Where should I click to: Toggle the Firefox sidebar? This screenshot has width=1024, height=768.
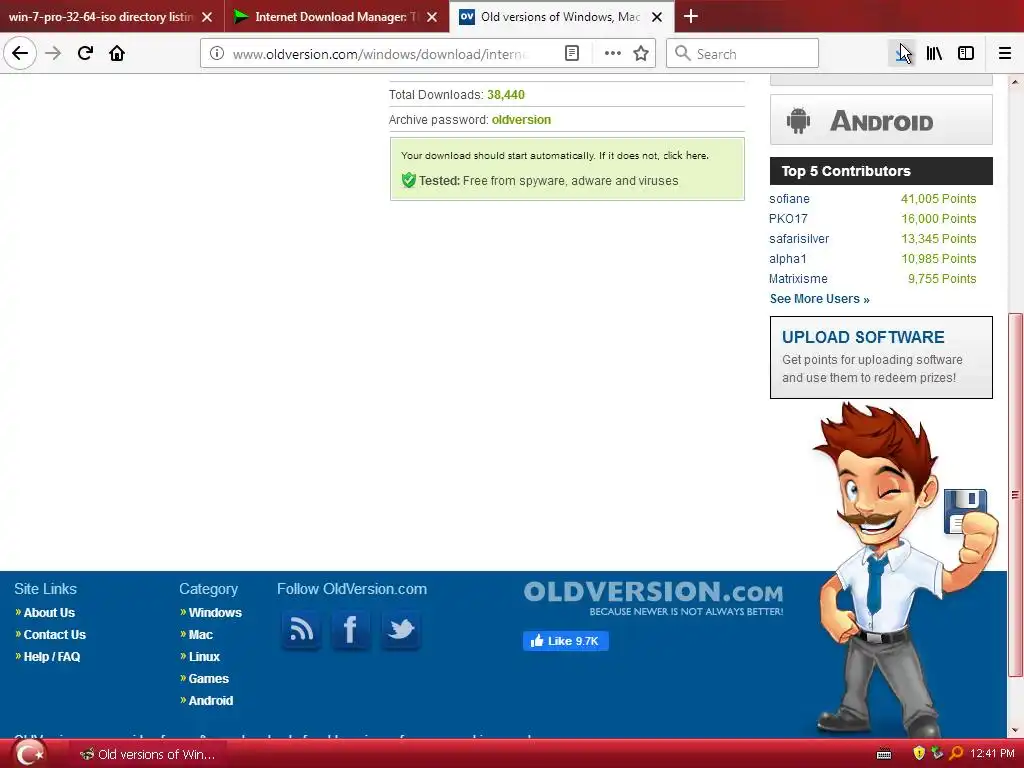(x=966, y=54)
